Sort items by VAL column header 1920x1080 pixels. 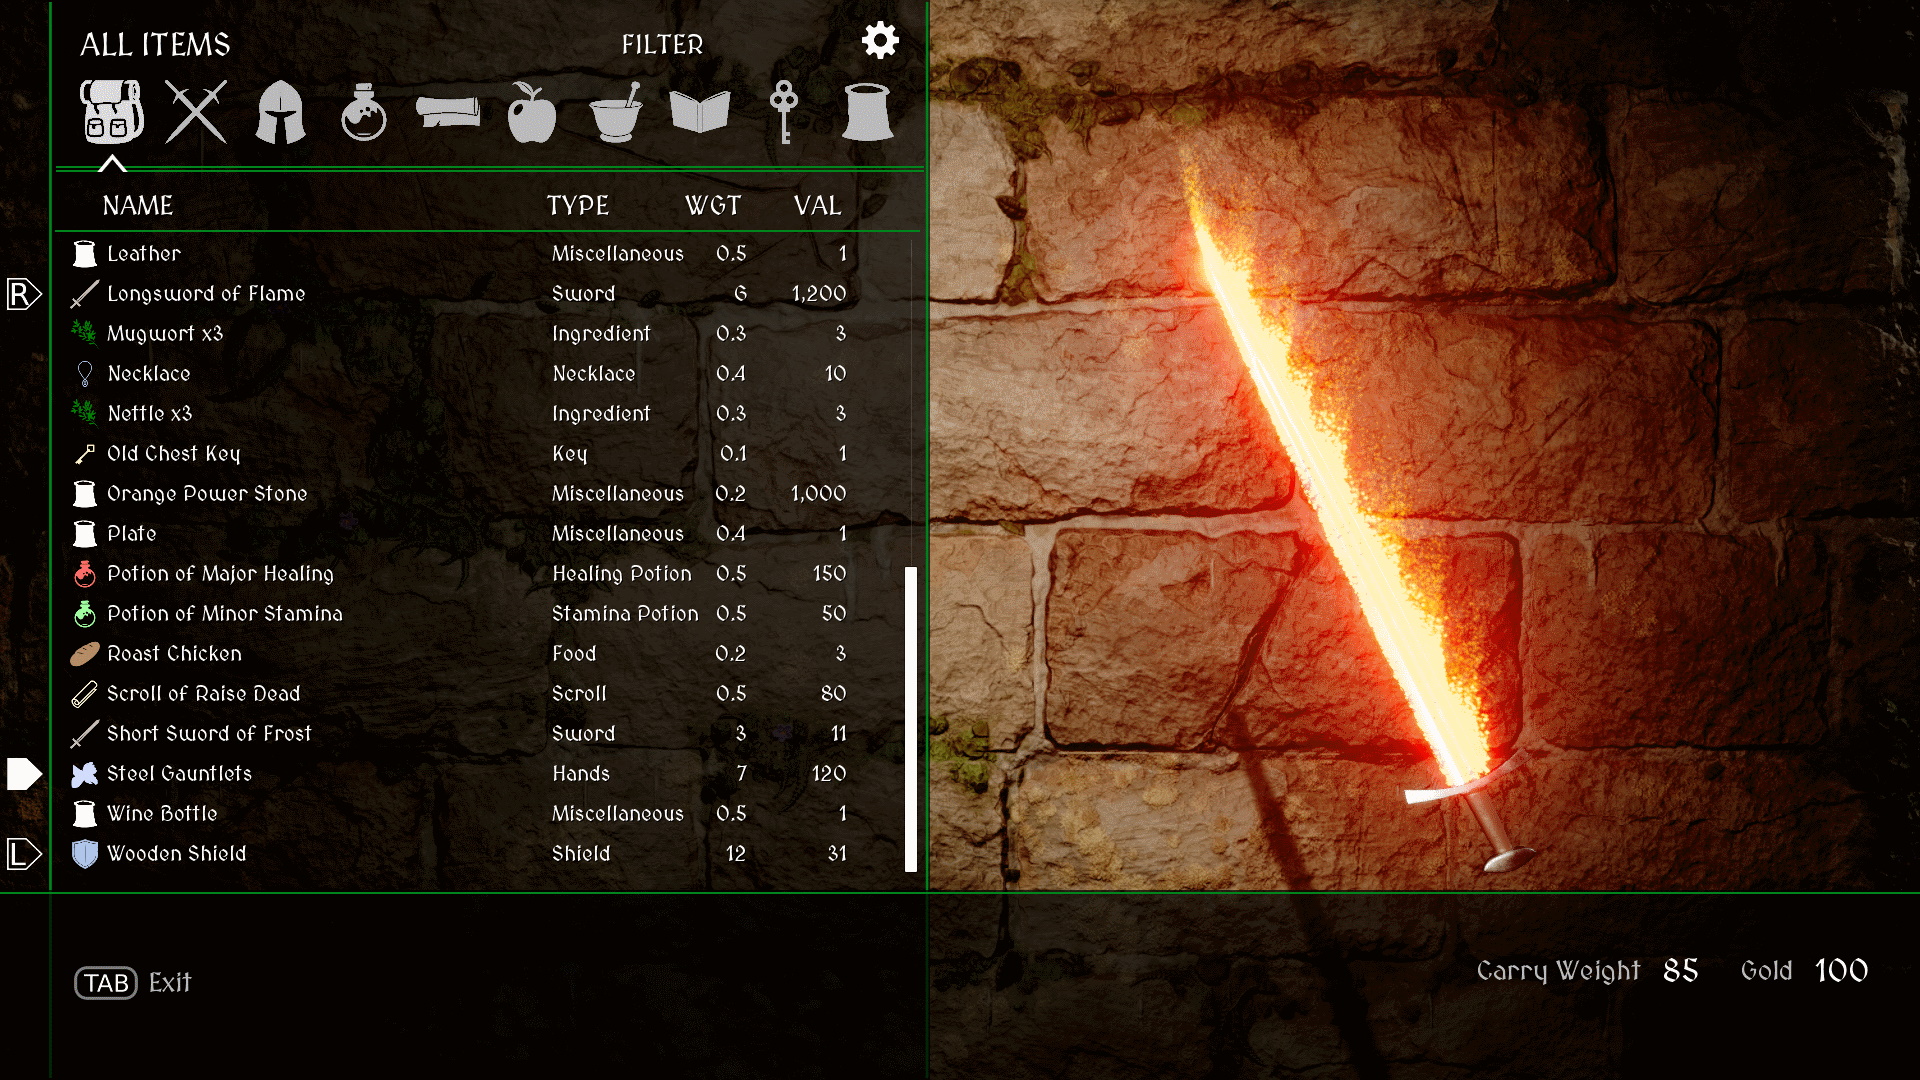click(812, 204)
